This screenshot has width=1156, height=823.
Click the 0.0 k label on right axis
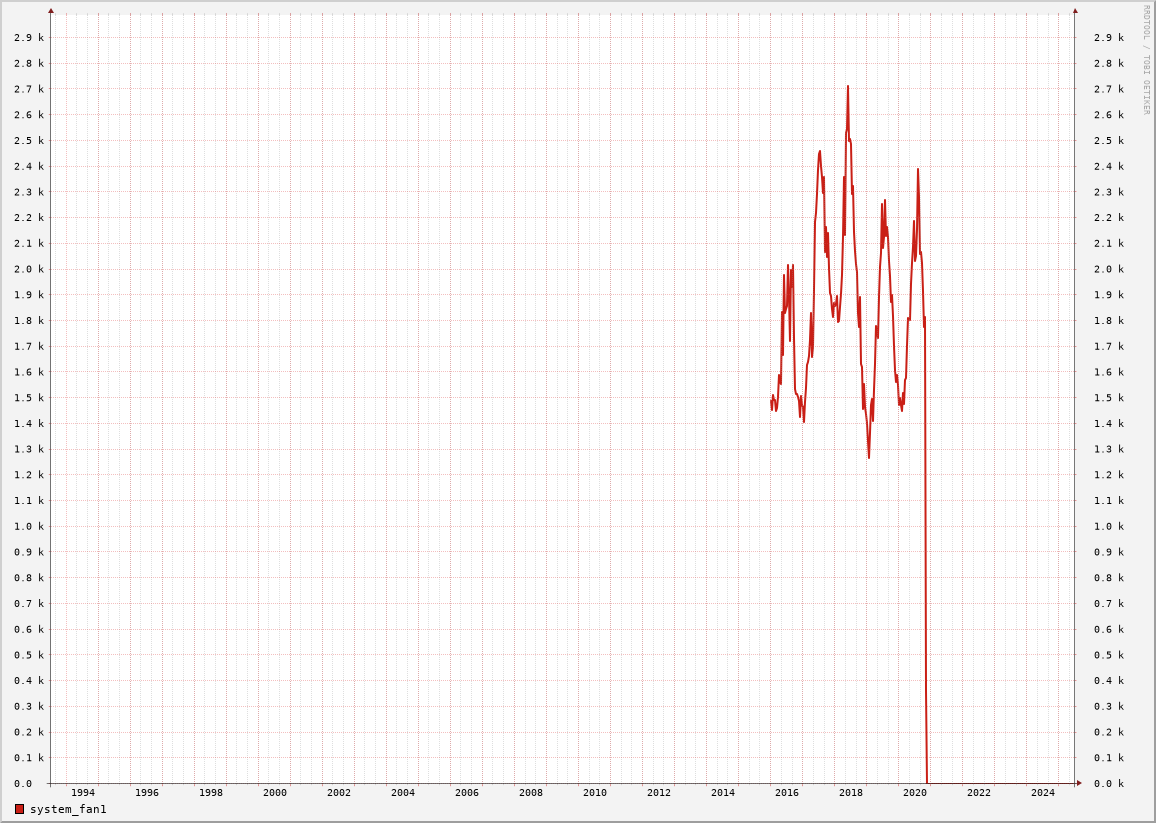(x=1108, y=784)
